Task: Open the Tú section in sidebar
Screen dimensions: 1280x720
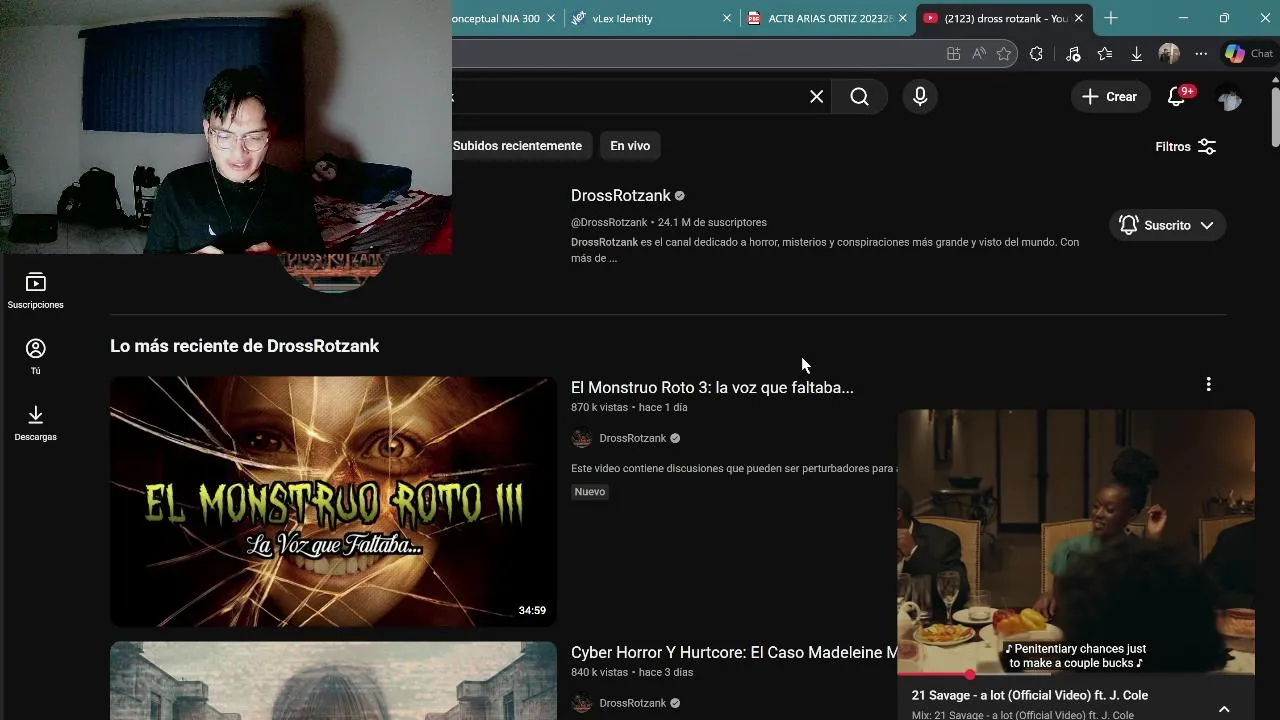Action: (36, 357)
